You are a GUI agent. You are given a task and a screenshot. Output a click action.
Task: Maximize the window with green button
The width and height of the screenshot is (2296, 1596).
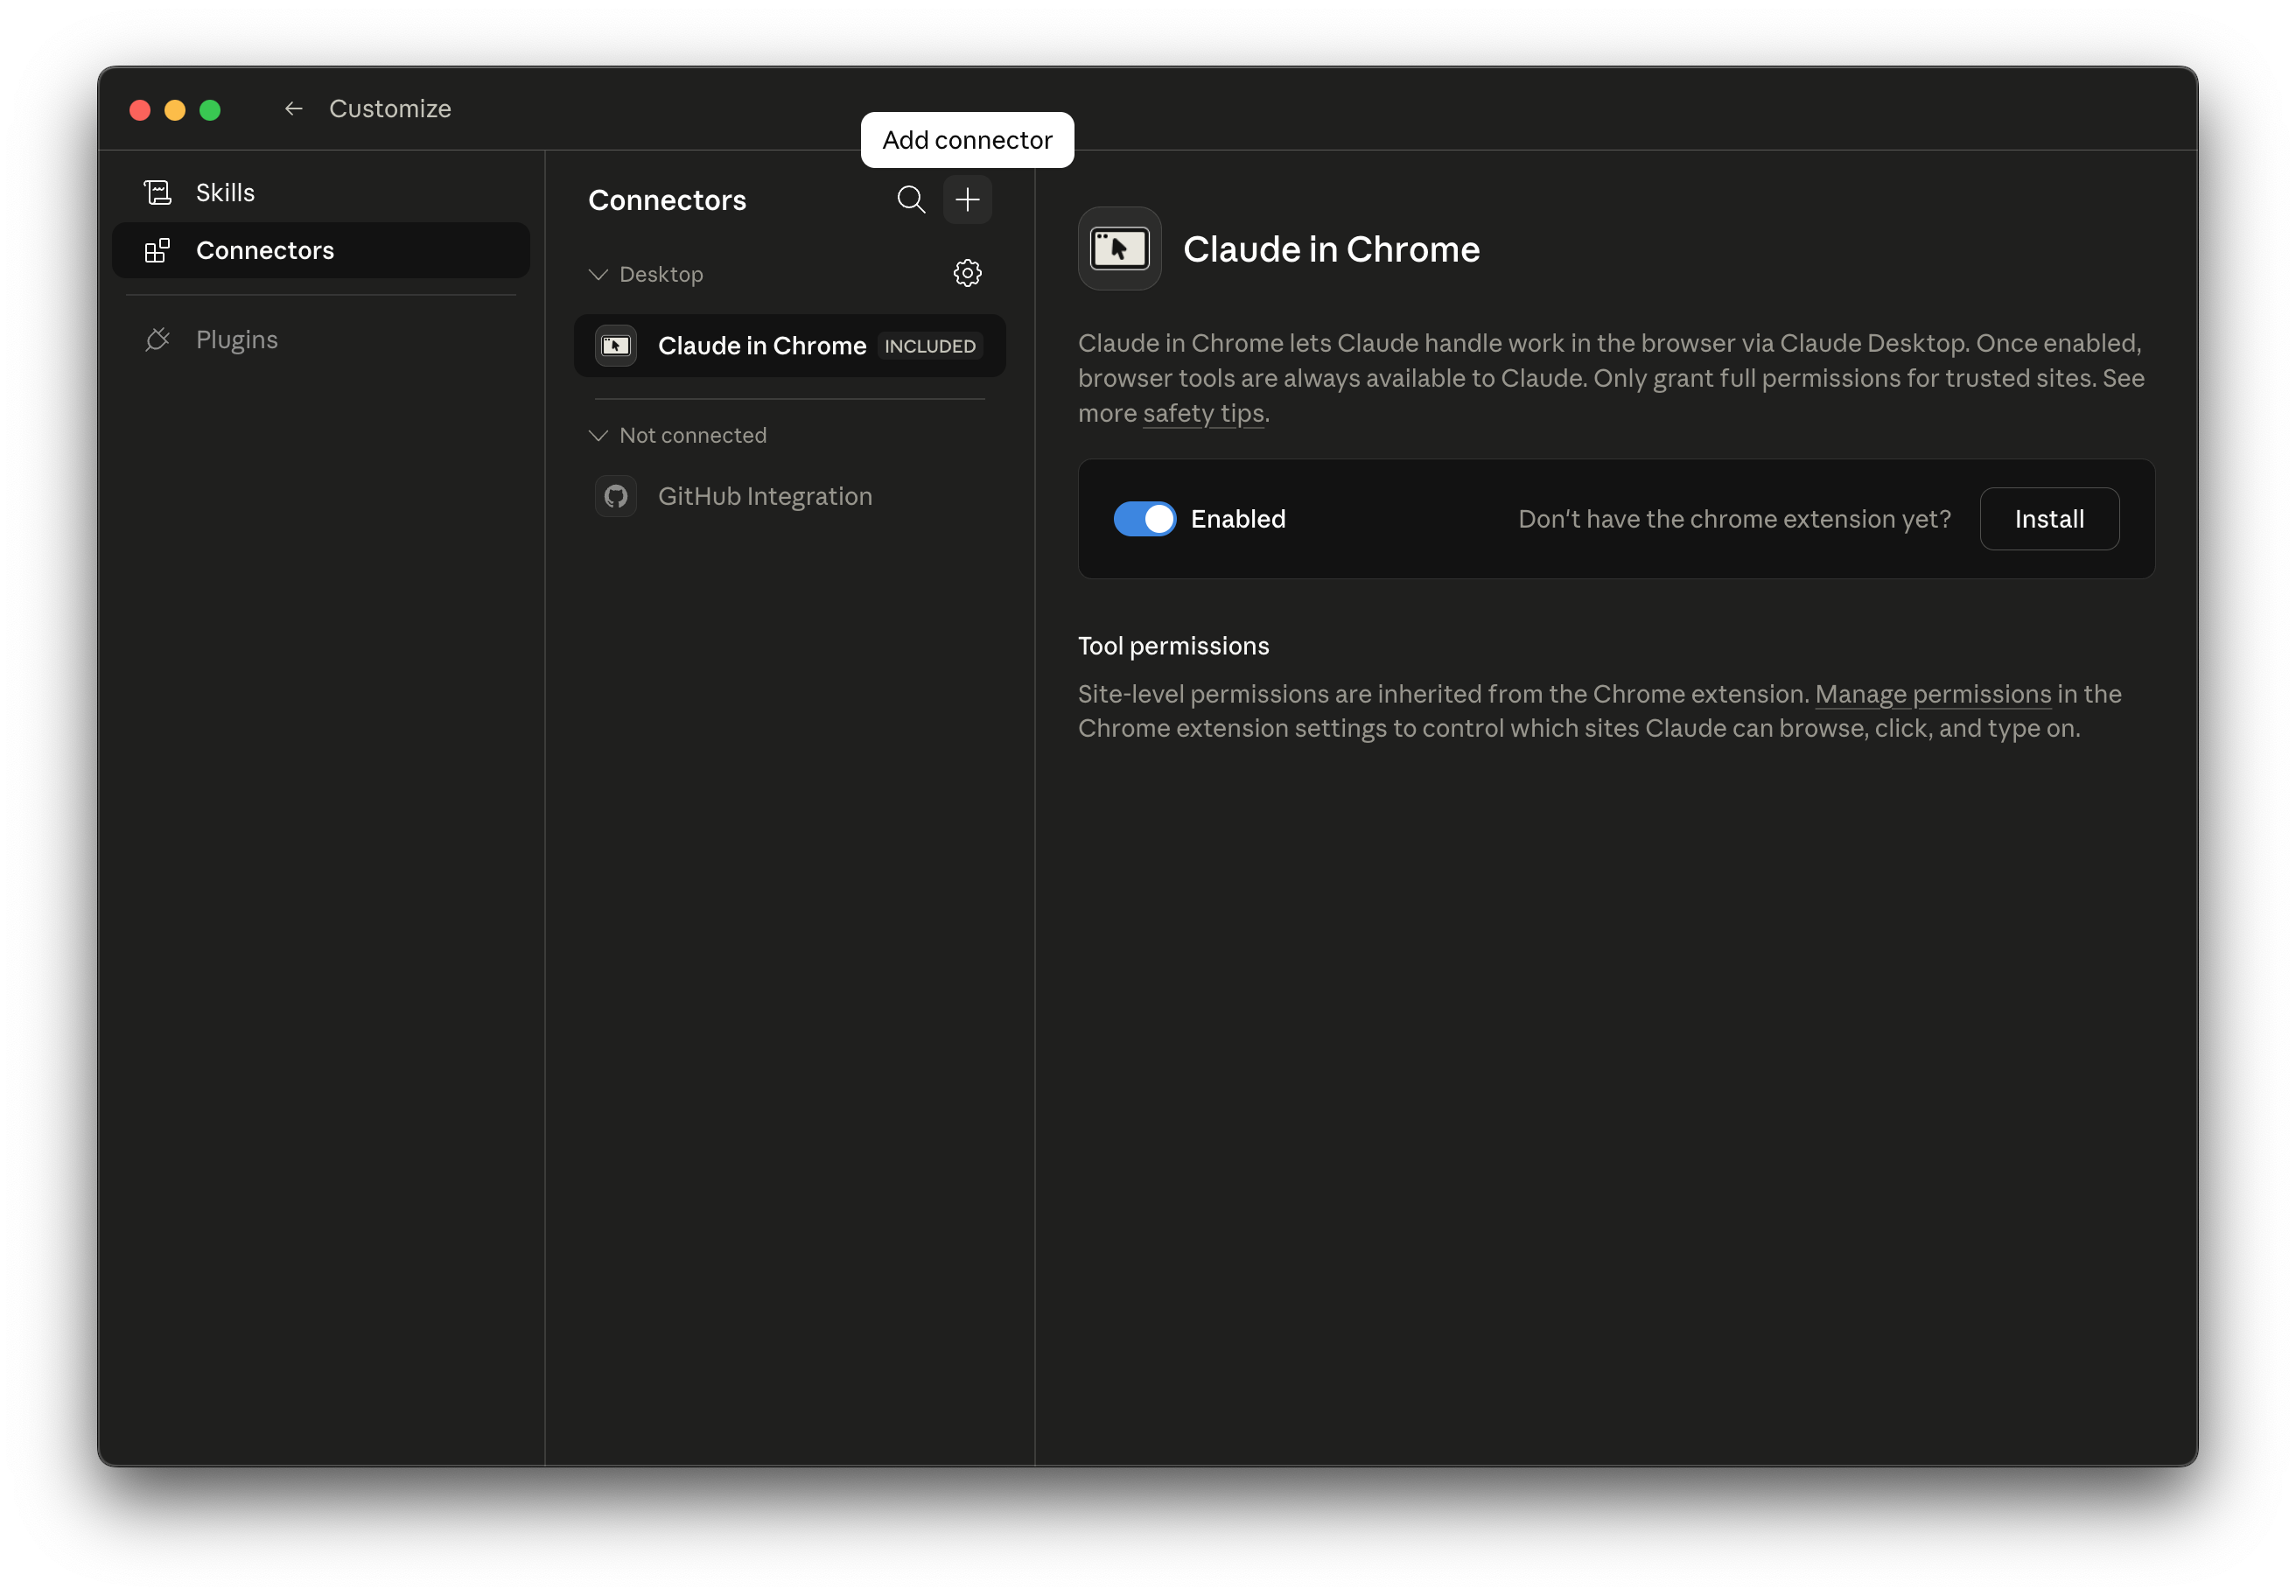pyautogui.click(x=210, y=110)
